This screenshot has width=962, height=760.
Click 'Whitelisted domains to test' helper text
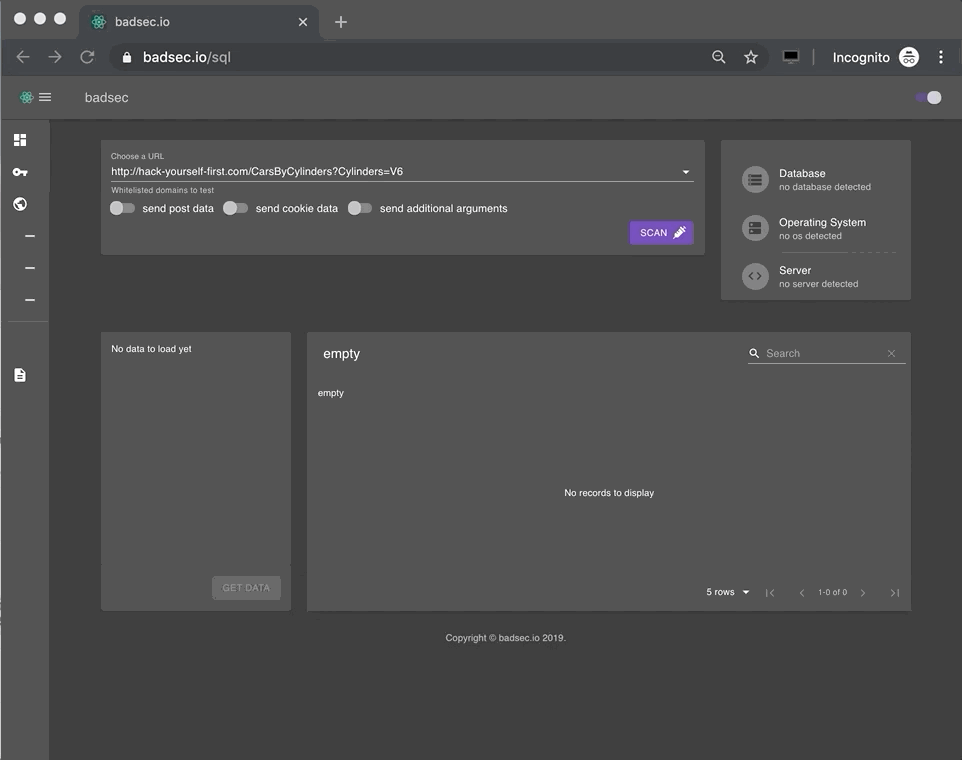tap(163, 190)
